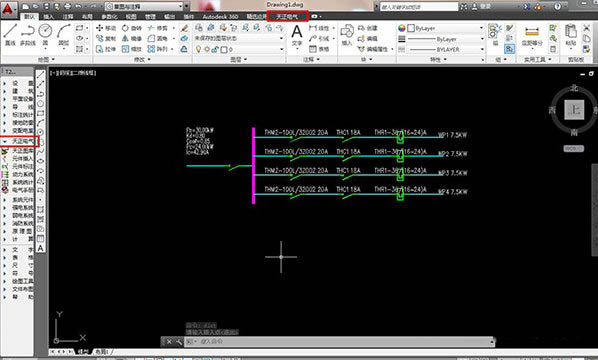Open the Autodesk 360 ribbon tab
Viewport: 598px width, 360px height.
[x=220, y=16]
